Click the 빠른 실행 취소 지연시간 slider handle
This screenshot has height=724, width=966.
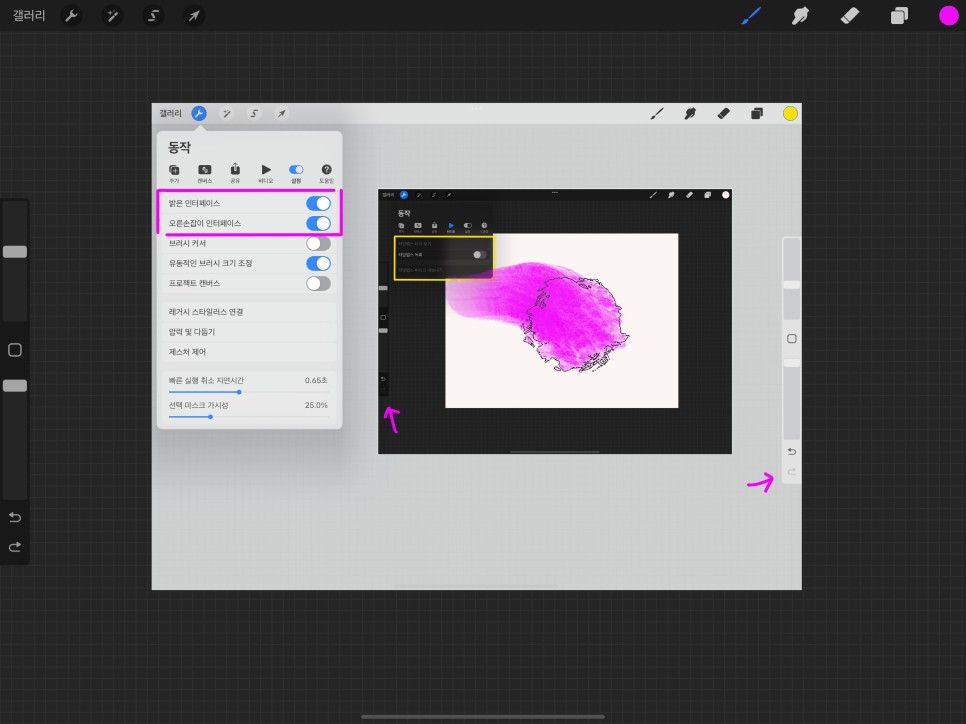coord(239,392)
